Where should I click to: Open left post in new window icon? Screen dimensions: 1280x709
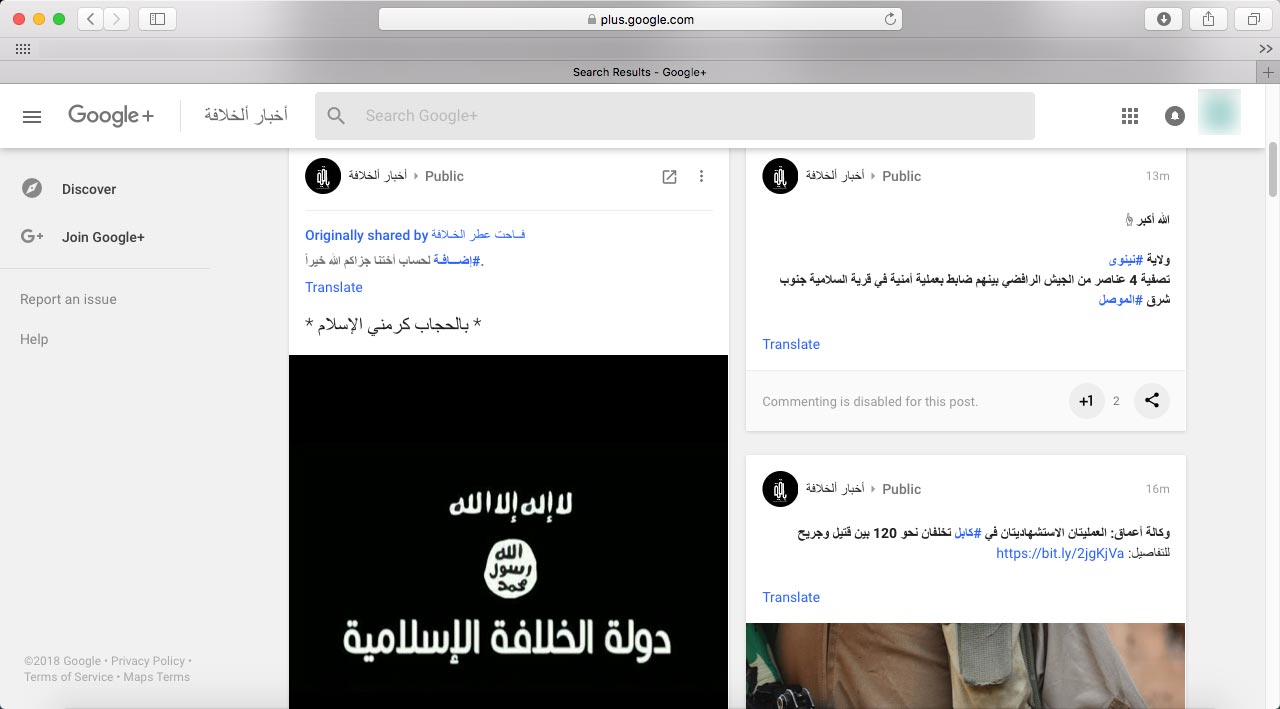click(669, 176)
